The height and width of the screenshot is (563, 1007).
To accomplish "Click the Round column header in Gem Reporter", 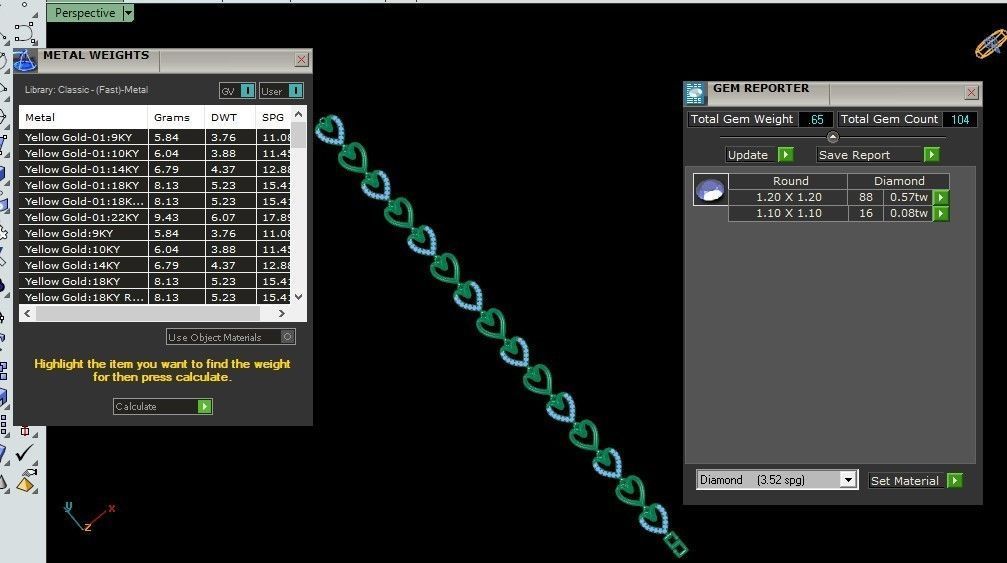I will tap(788, 181).
